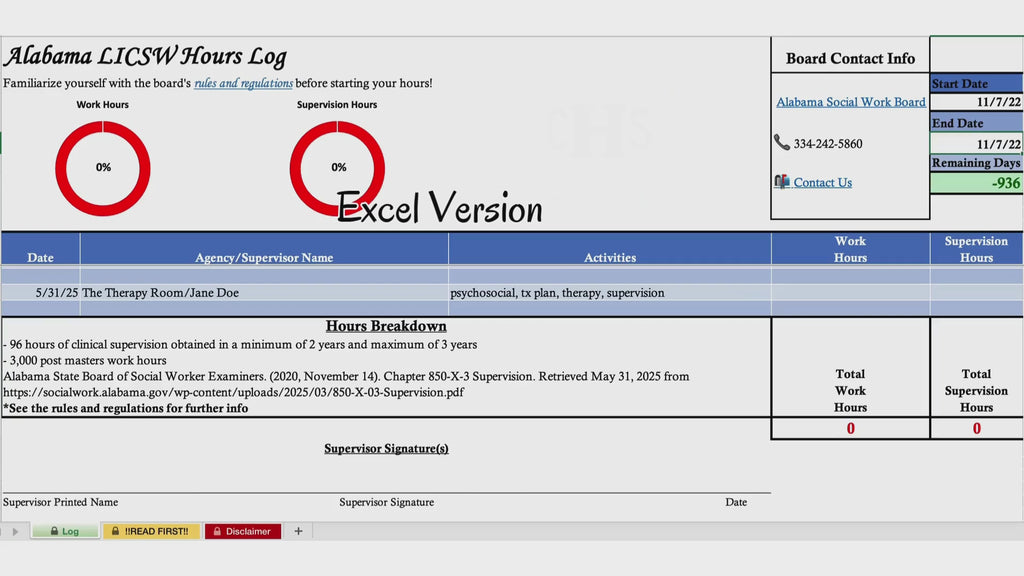Click the Start Date label cell
The height and width of the screenshot is (576, 1024).
click(976, 84)
